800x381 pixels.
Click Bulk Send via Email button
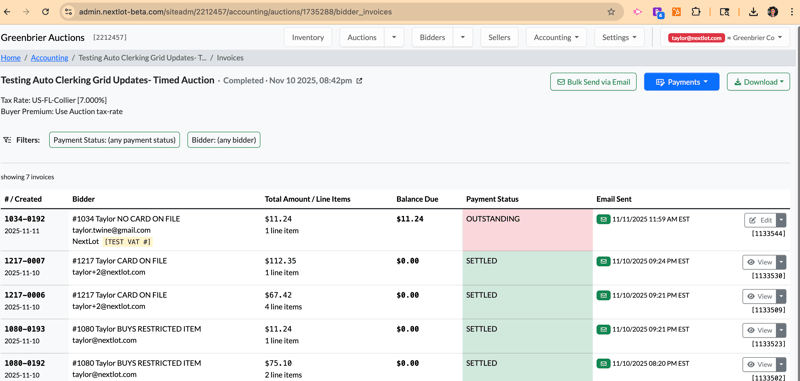593,82
